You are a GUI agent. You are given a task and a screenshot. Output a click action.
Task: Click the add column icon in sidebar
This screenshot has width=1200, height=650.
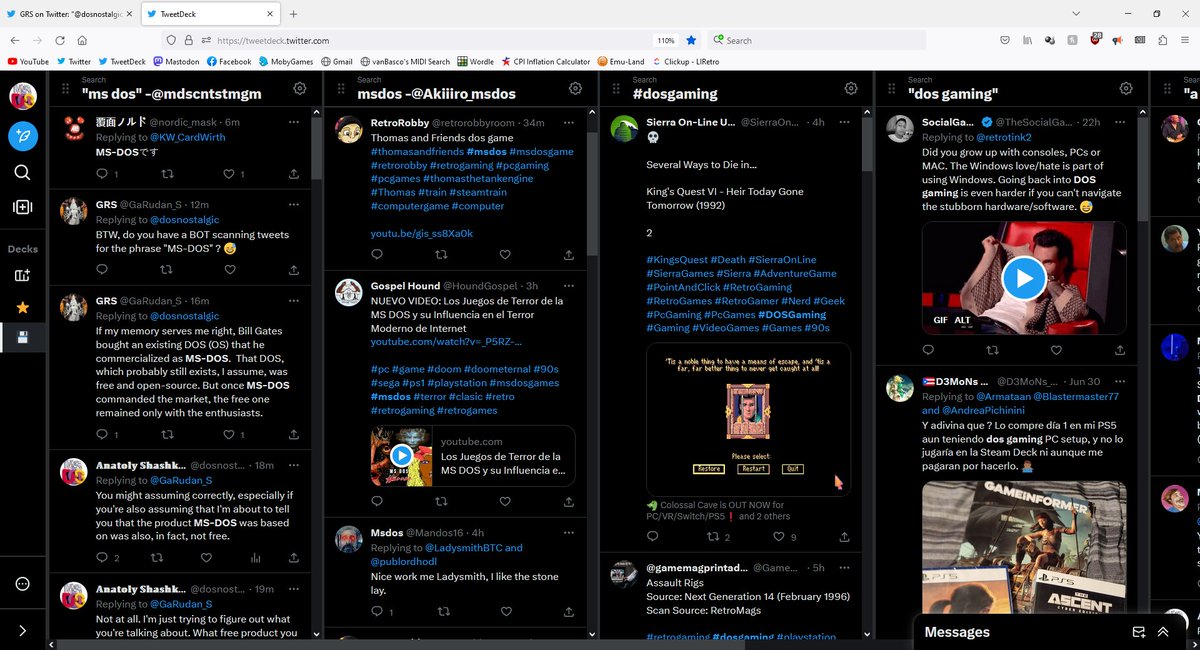click(x=22, y=207)
